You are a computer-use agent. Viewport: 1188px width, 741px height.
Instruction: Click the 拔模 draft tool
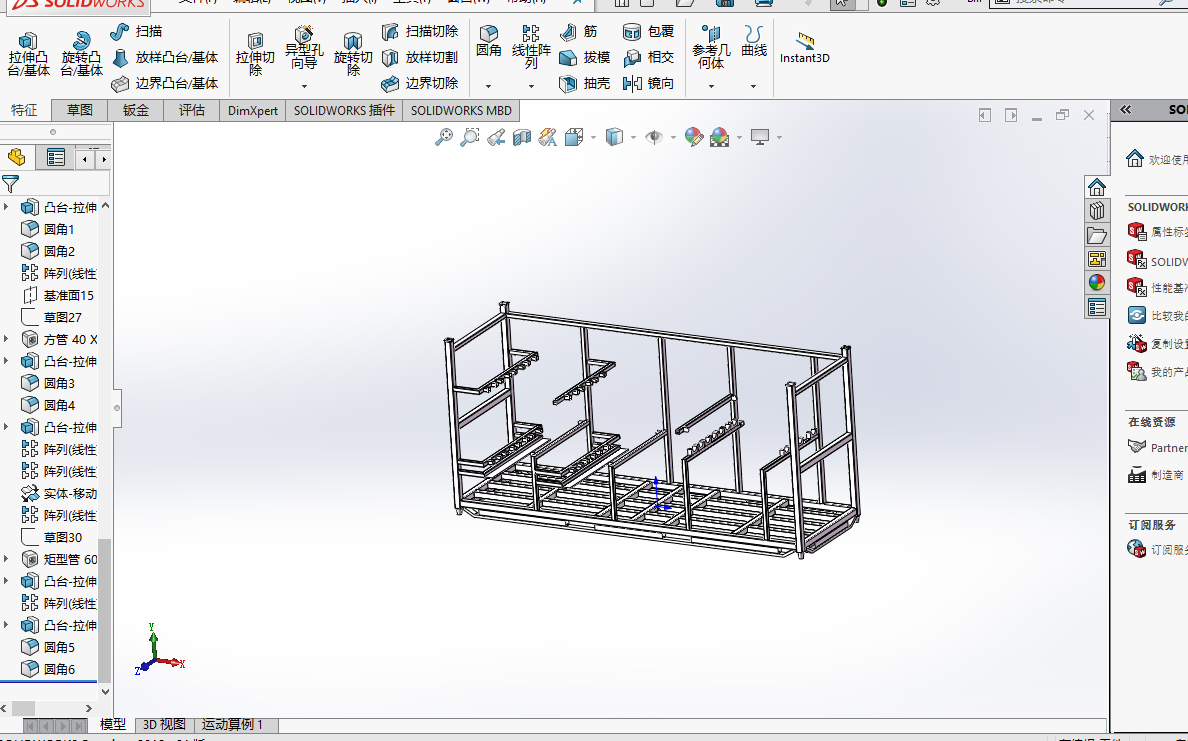pyautogui.click(x=584, y=58)
